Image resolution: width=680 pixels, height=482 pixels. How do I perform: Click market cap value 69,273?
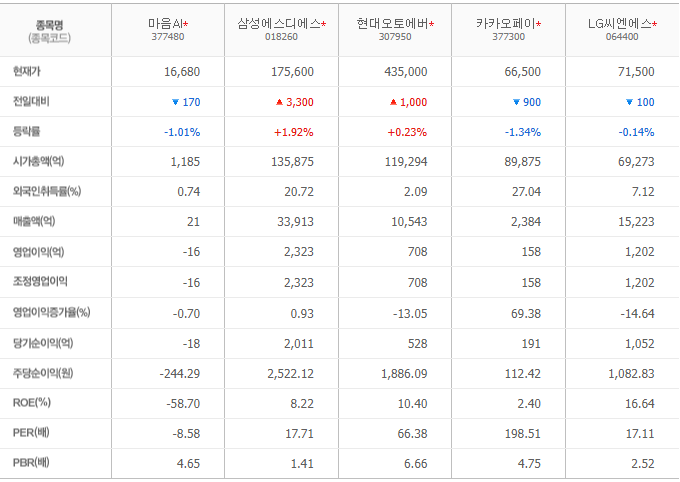pos(636,162)
